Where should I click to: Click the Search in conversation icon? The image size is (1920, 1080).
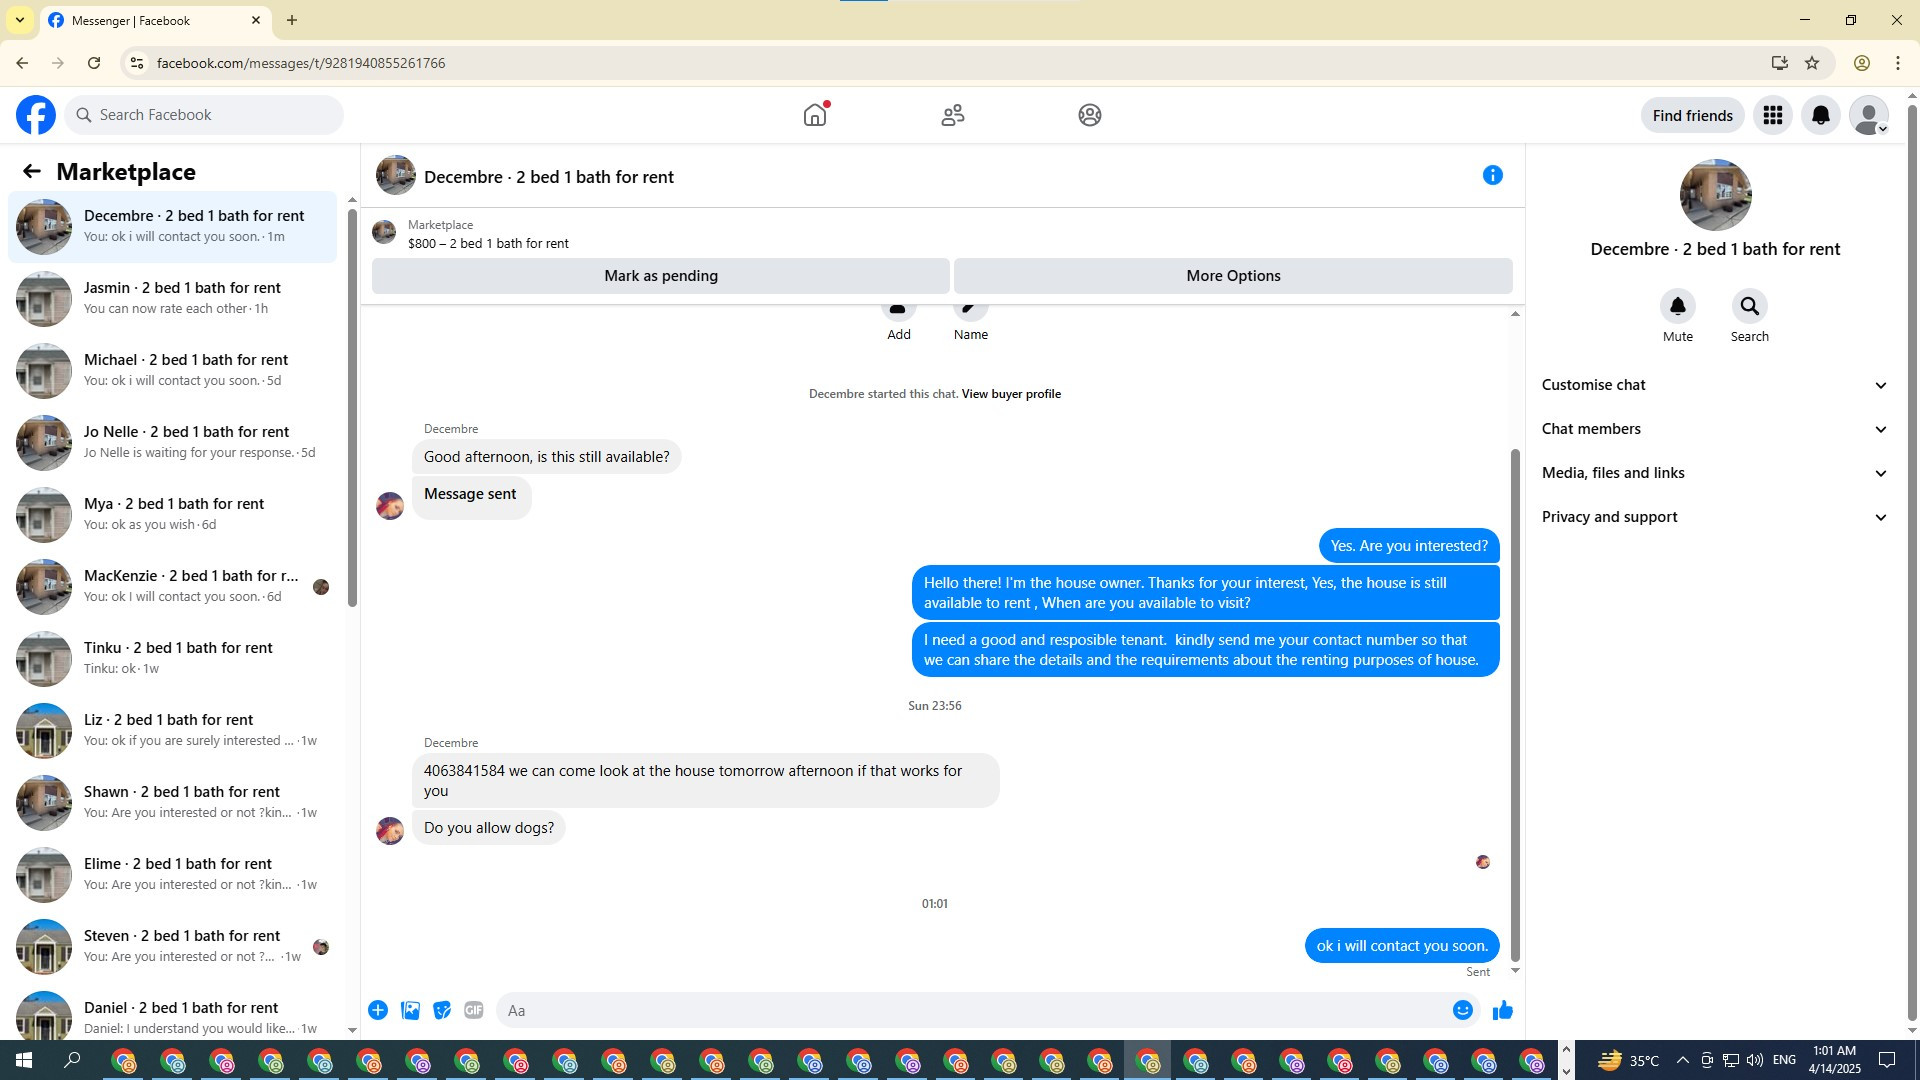coord(1749,306)
